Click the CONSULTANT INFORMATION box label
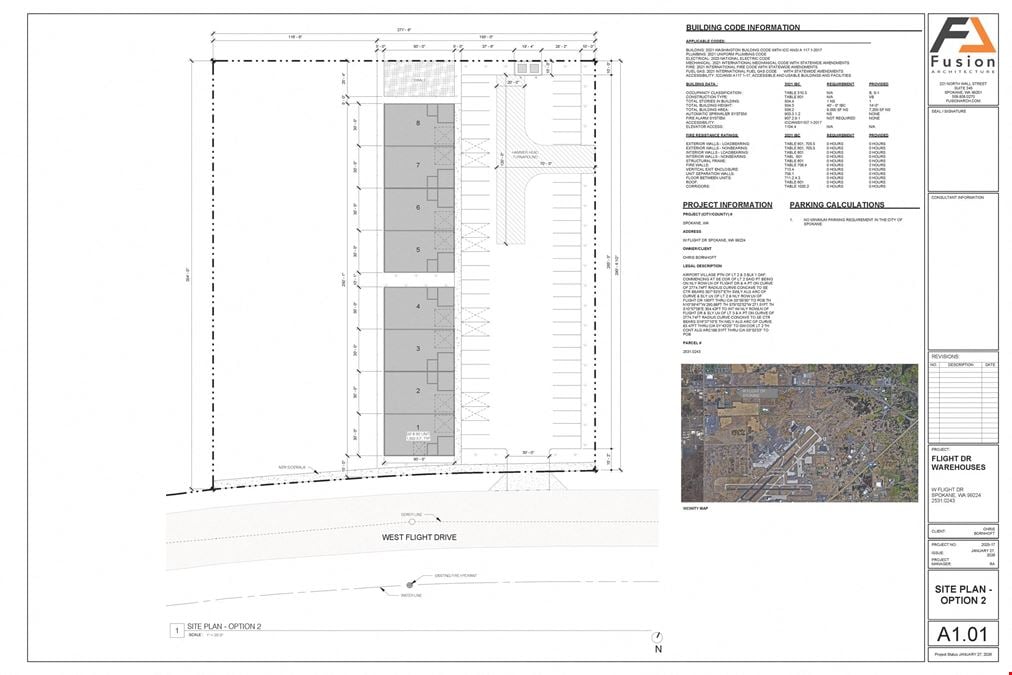Viewport: 1012px width, 675px height. [x=958, y=197]
